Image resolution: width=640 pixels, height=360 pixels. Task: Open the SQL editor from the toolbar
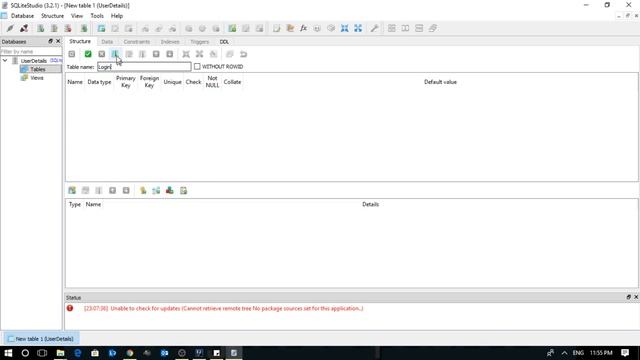pos(277,28)
